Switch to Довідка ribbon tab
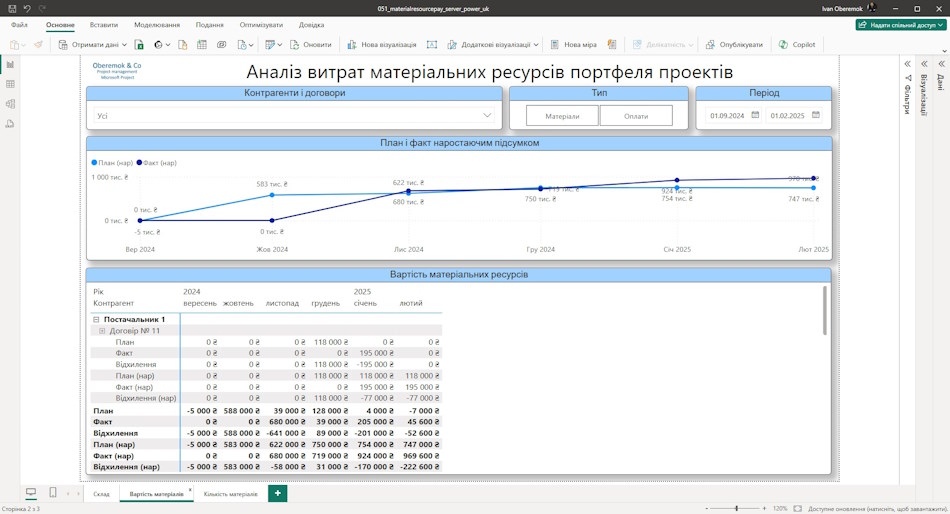 coord(311,25)
